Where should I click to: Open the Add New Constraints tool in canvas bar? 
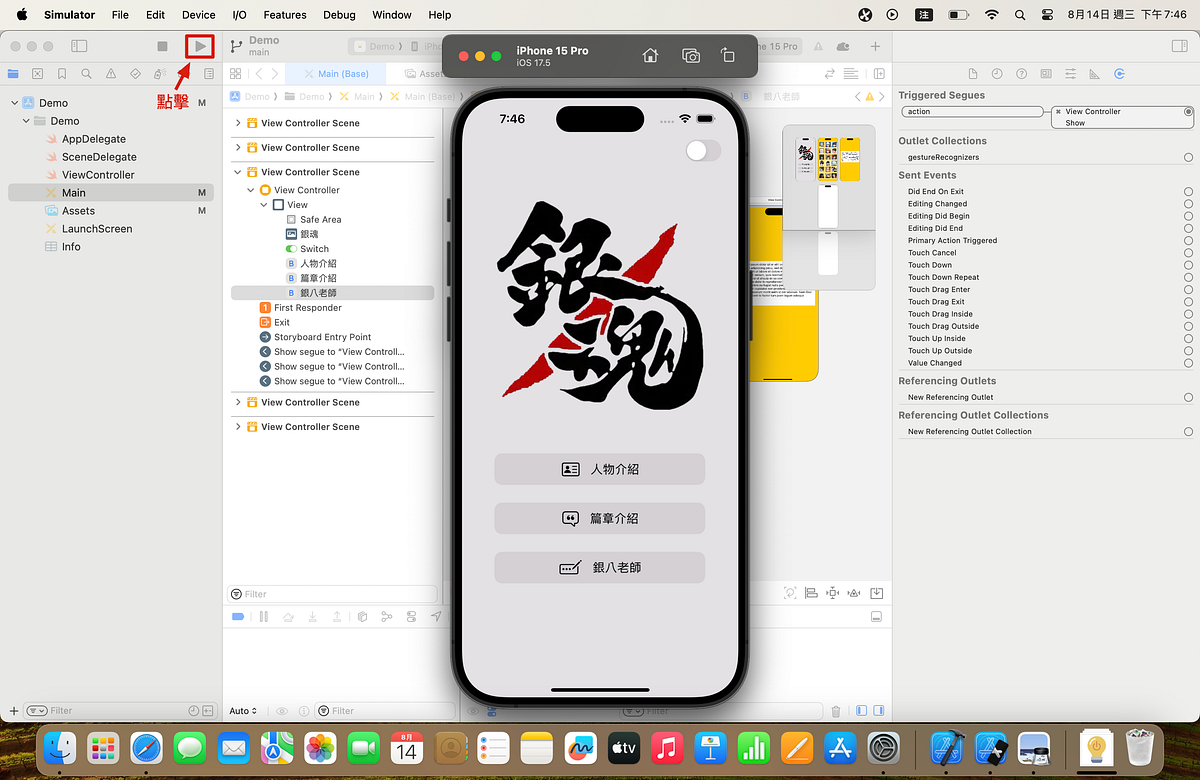tap(832, 592)
